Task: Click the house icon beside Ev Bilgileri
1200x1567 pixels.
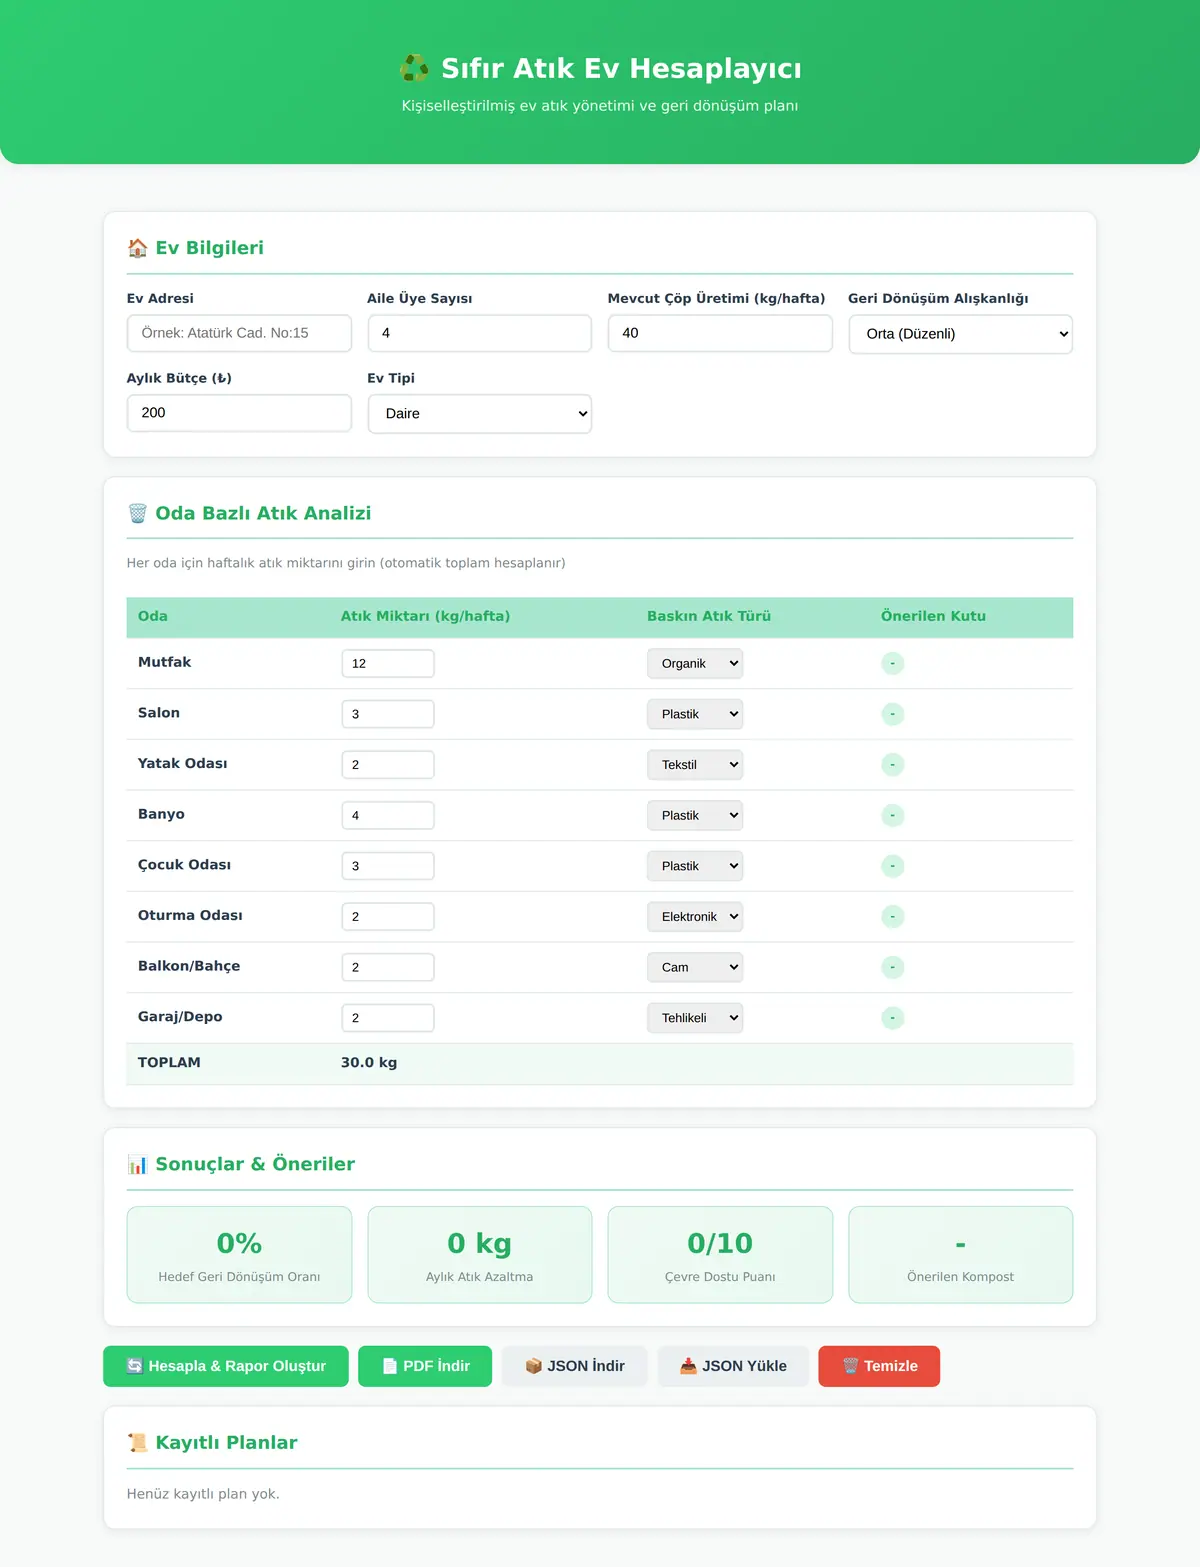Action: tap(138, 248)
